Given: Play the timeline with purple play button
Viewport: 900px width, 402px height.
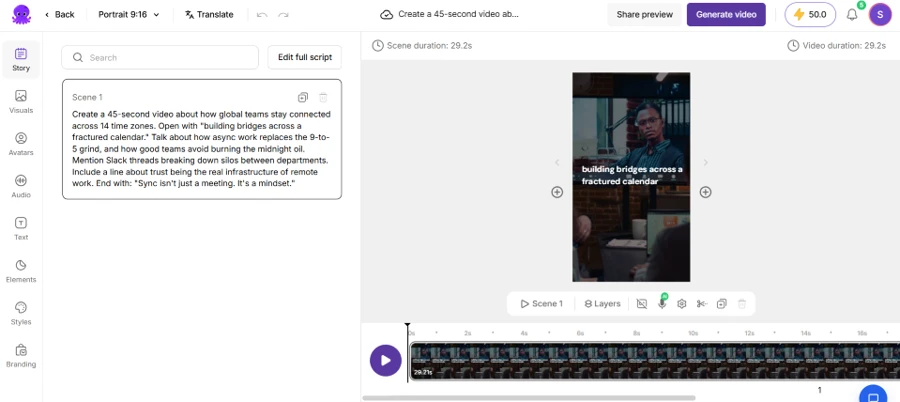Looking at the screenshot, I should pos(386,361).
